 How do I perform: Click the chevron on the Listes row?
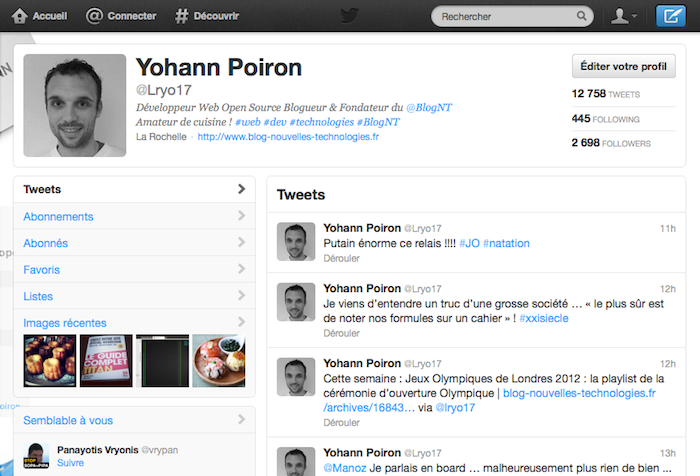[242, 295]
